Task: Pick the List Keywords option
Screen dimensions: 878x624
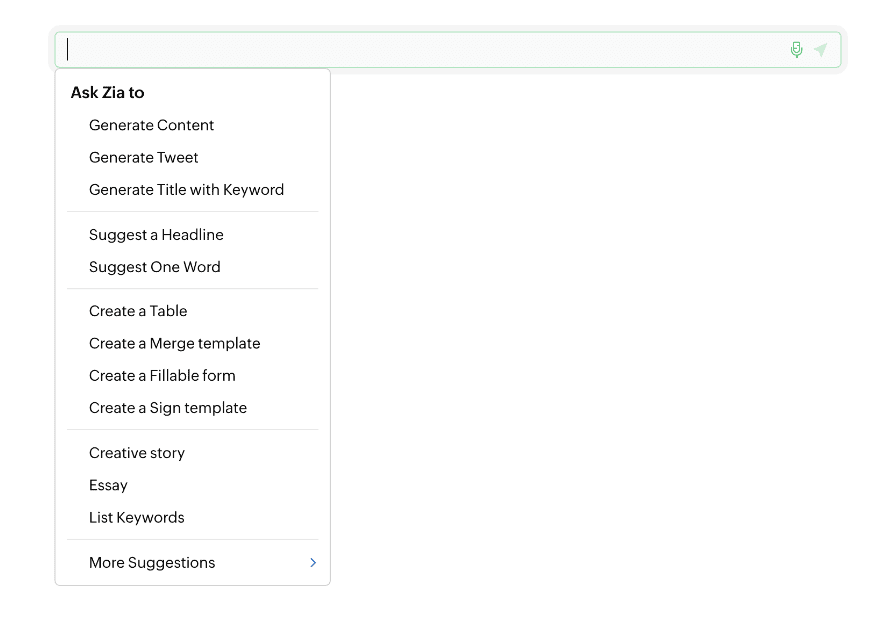Action: [x=136, y=518]
